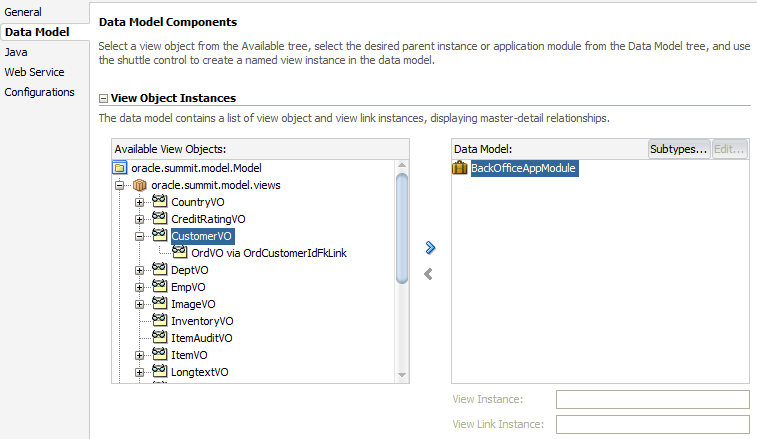Expand the DeptVO tree node
This screenshot has width=757, height=439.
coord(139,270)
